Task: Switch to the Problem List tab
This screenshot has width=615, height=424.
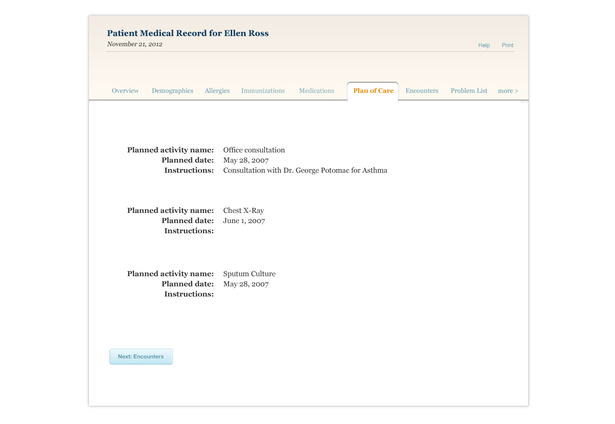Action: pyautogui.click(x=469, y=91)
